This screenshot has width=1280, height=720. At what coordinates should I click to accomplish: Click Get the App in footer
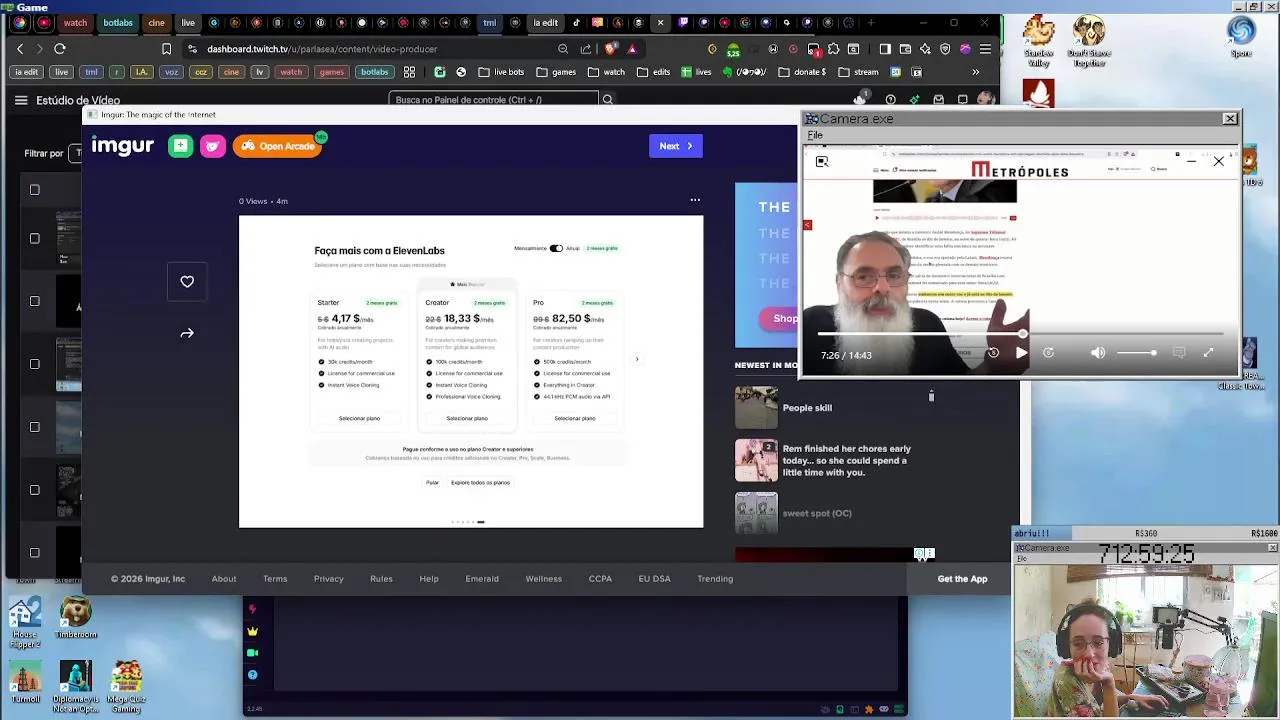tap(962, 579)
